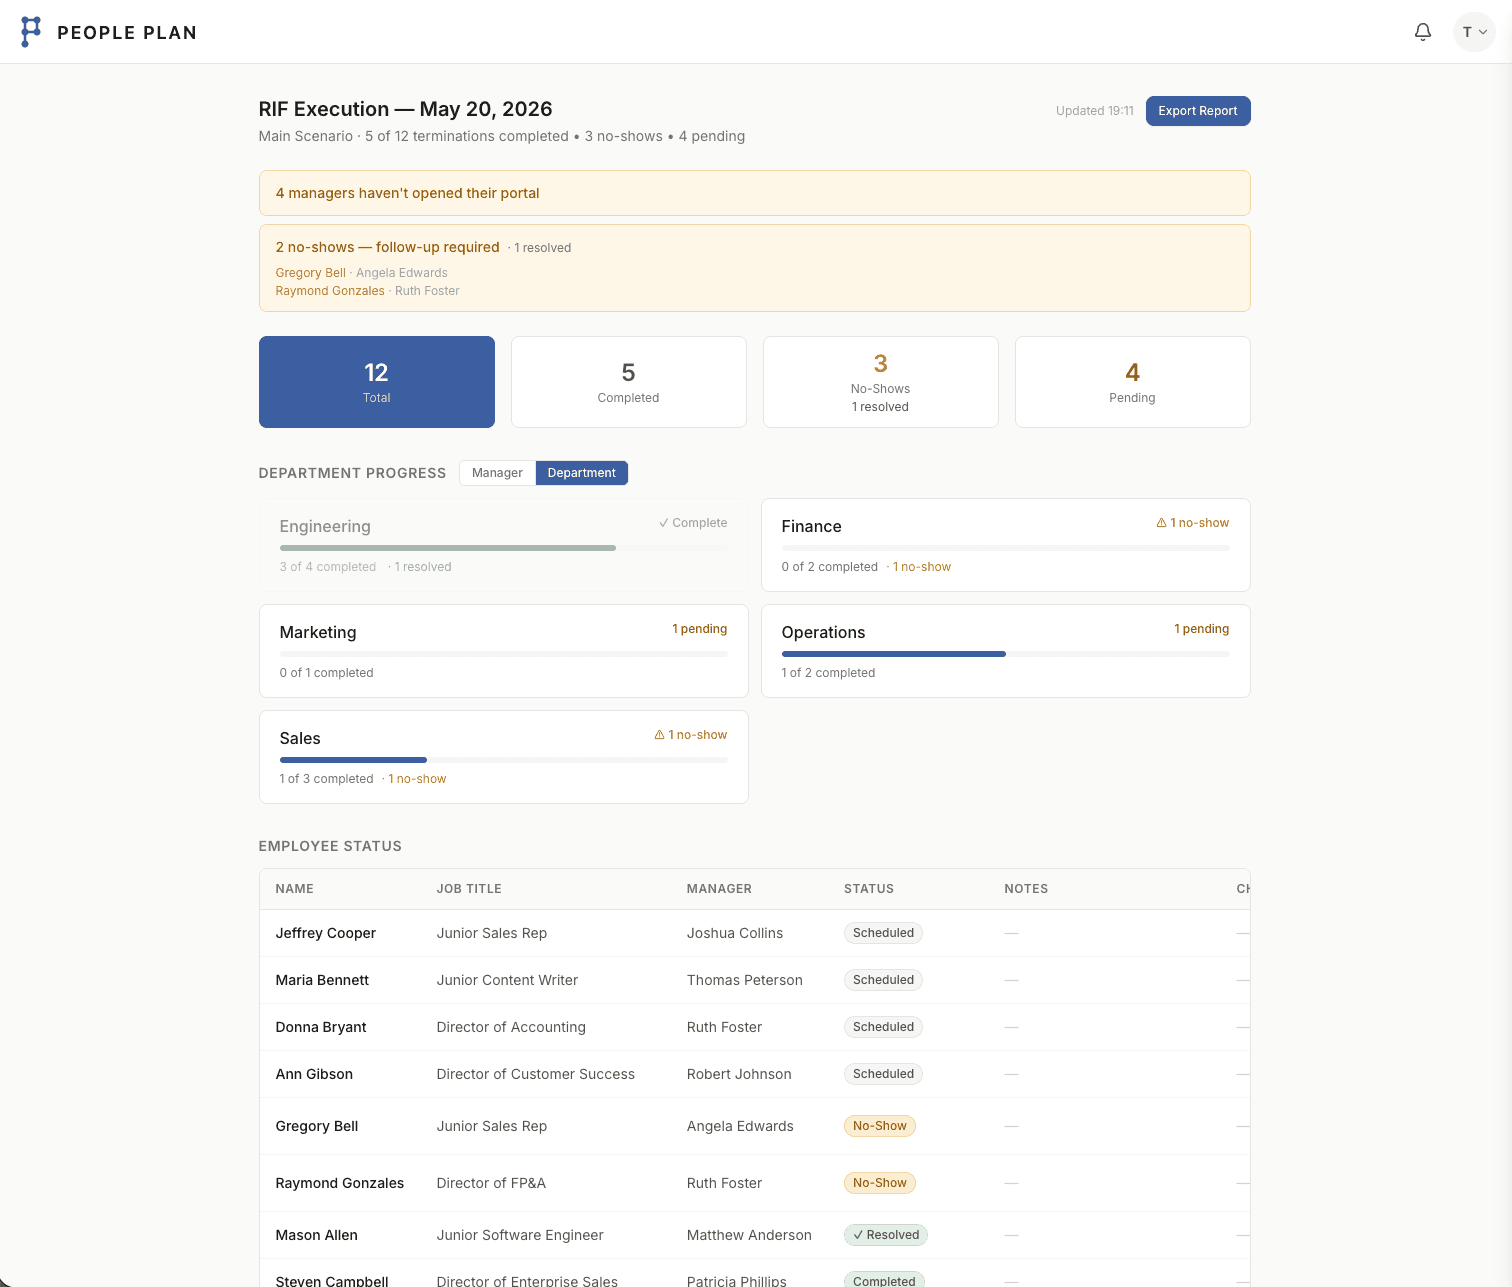The image size is (1512, 1287).
Task: Click Raymond Gonzales's No-Show status badge
Action: (880, 1183)
